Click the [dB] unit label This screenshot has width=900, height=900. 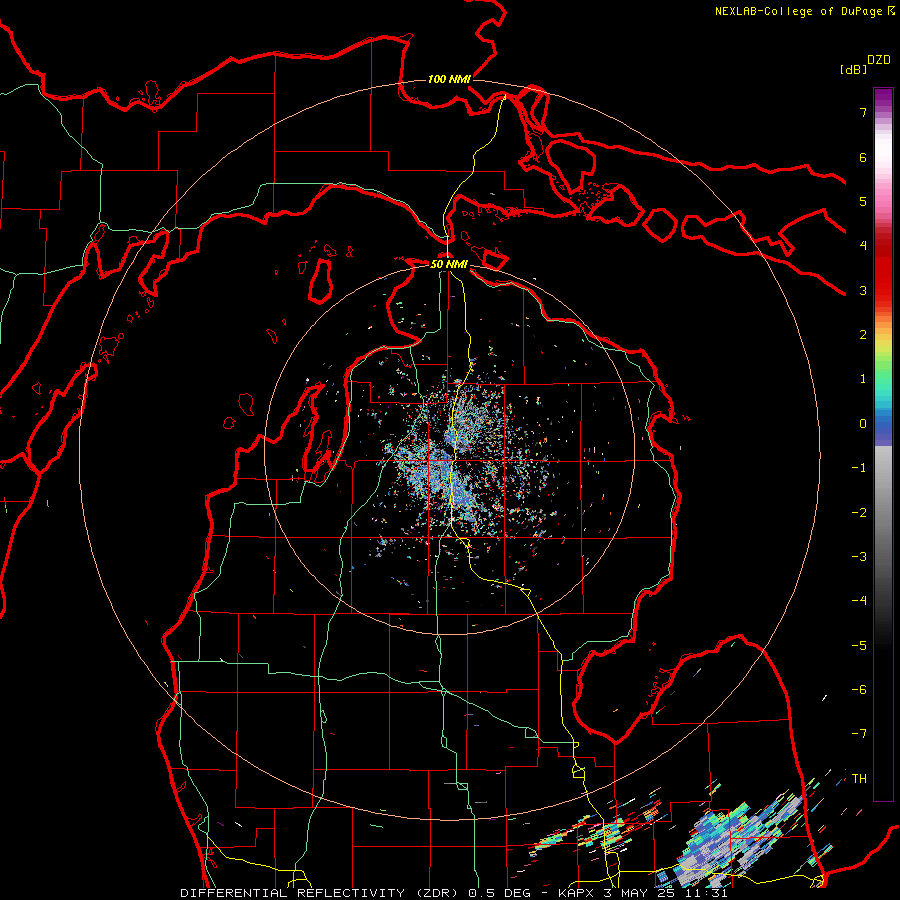tap(853, 69)
